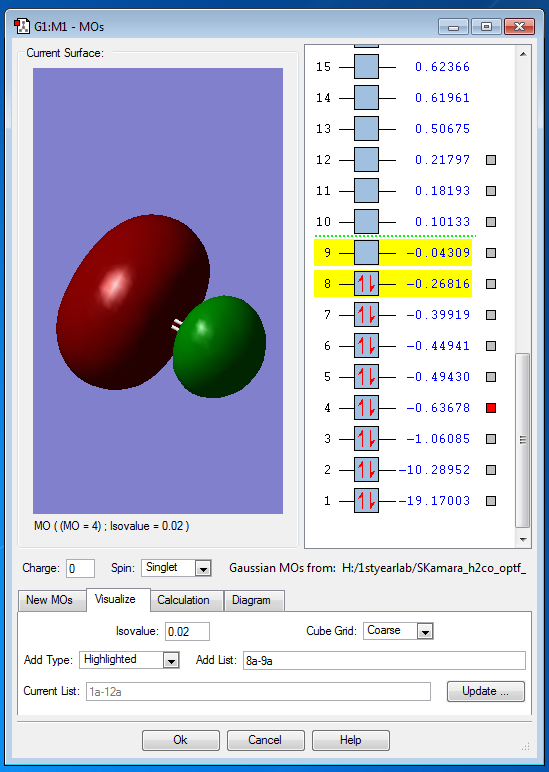Select the occupied orbital box for MO 8
This screenshot has height=772, width=549.
pyautogui.click(x=366, y=284)
